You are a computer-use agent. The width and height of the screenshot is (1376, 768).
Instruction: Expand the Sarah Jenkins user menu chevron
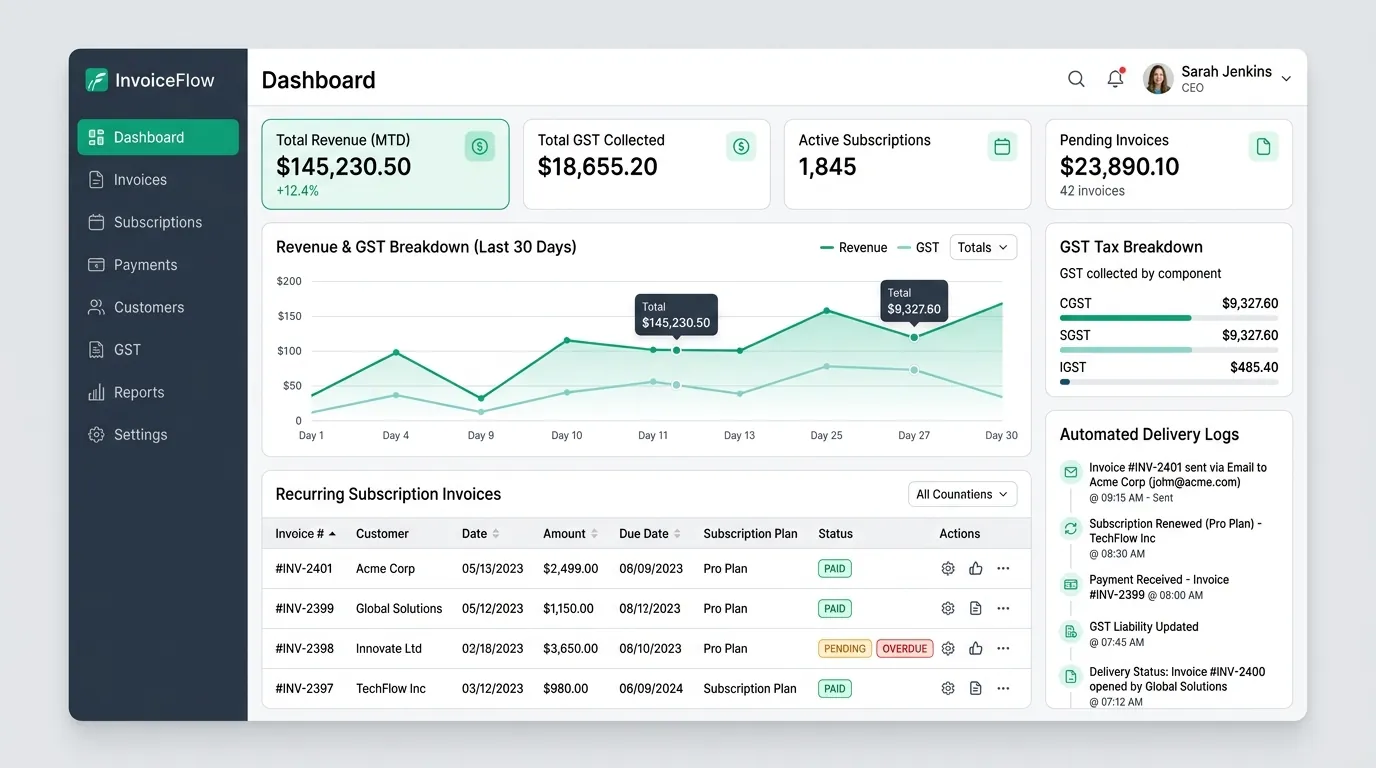pos(1286,79)
